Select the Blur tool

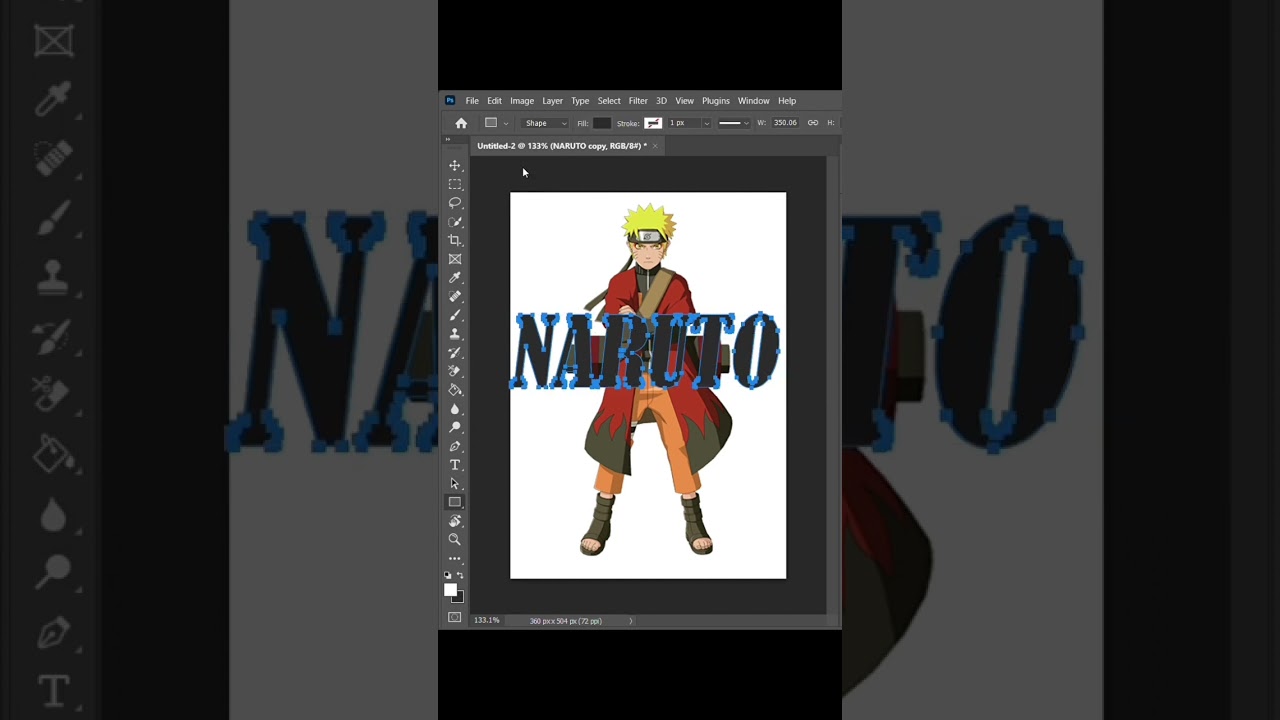(455, 409)
